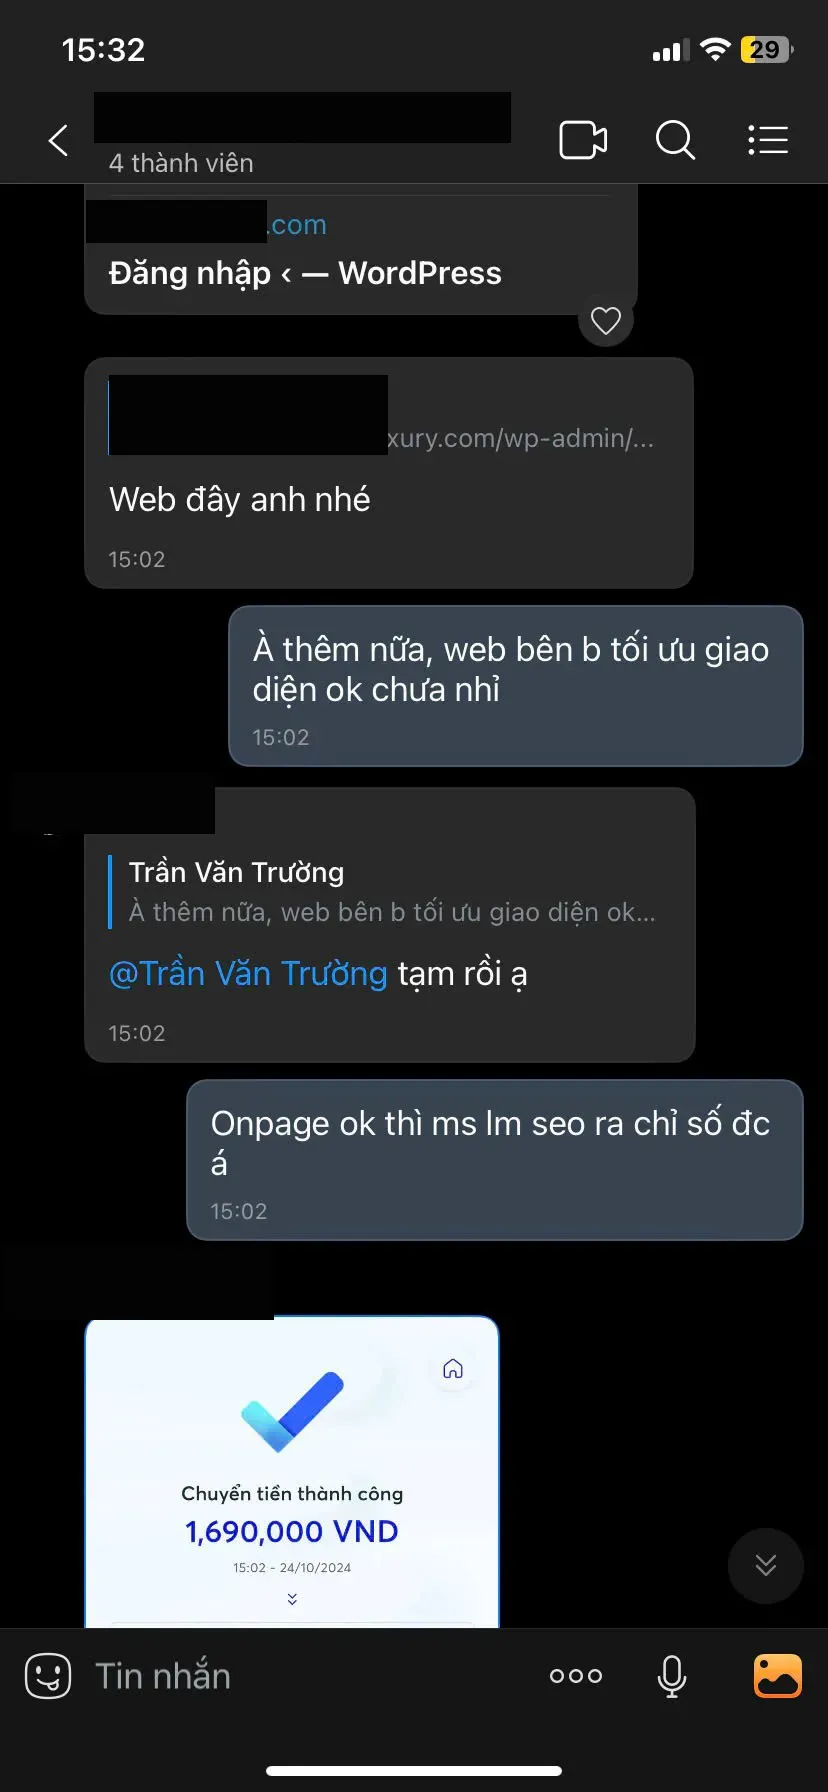This screenshot has height=1792, width=828.
Task: Jump to latest messages with double-chevron button
Action: pos(766,1565)
